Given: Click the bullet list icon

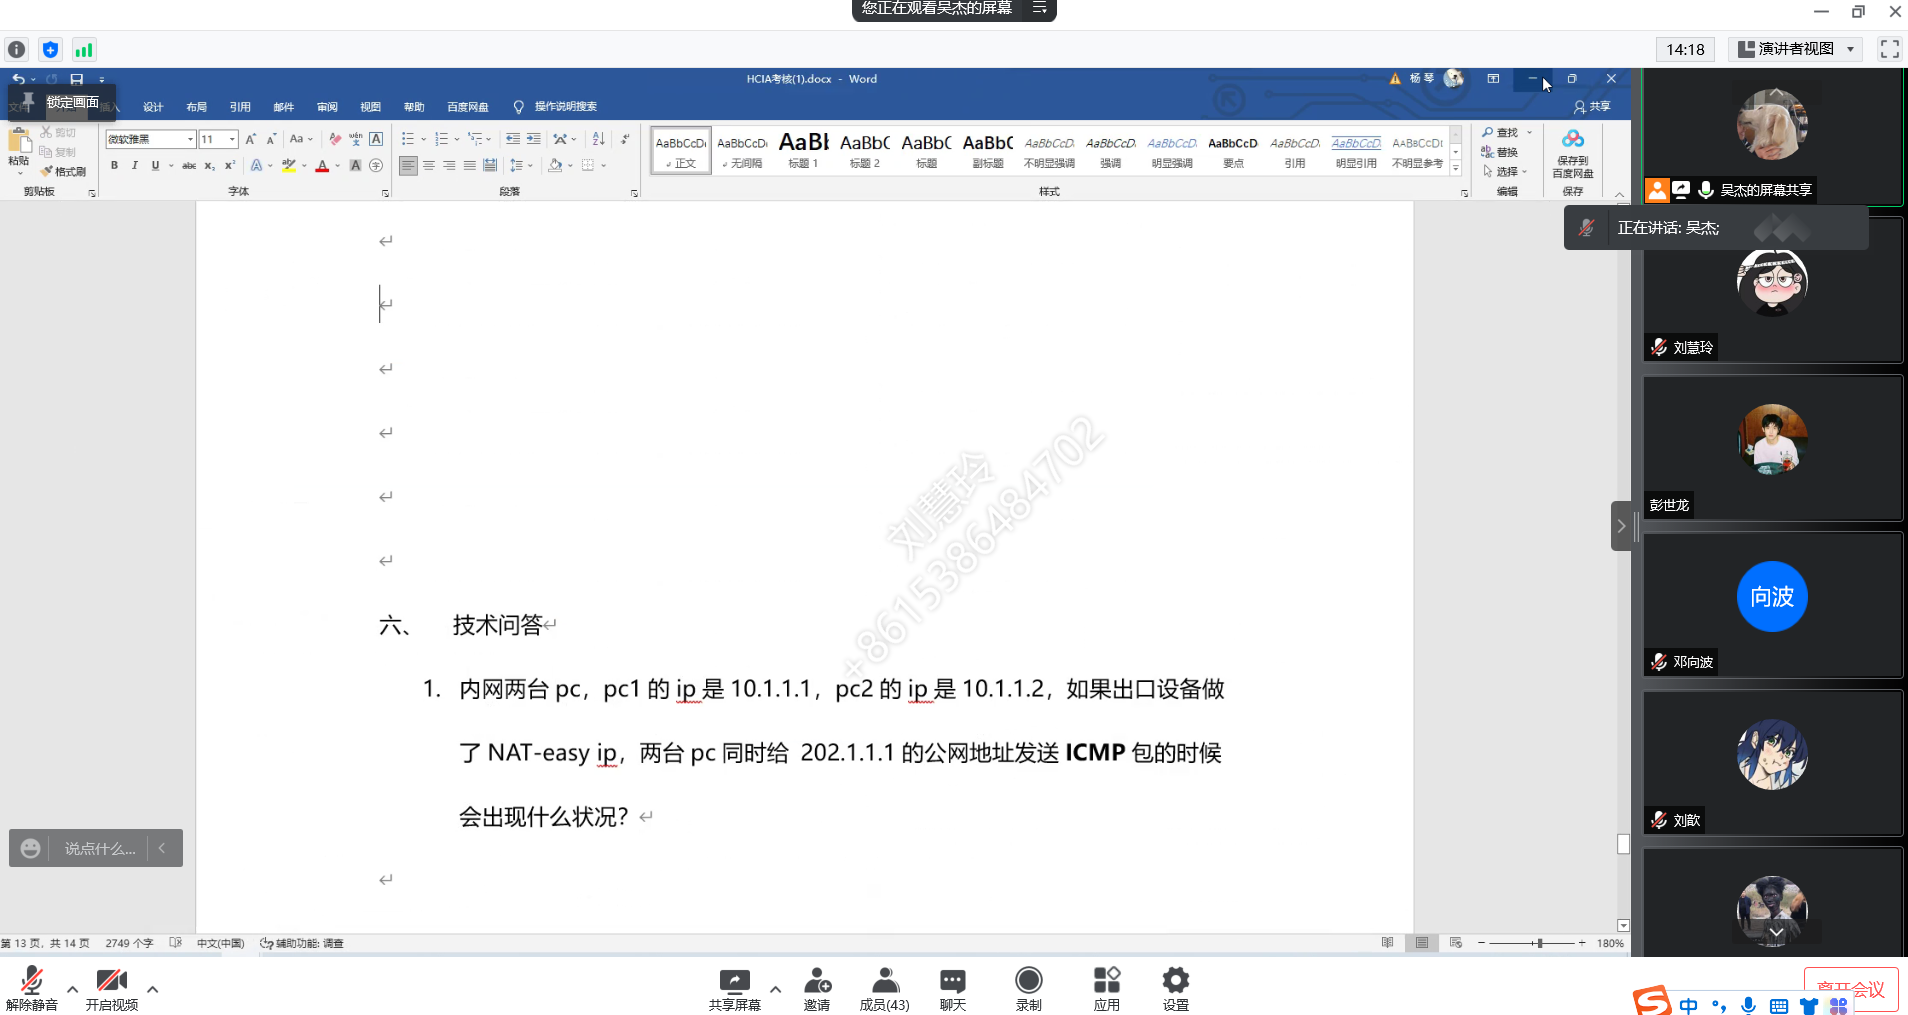Looking at the screenshot, I should (x=408, y=139).
